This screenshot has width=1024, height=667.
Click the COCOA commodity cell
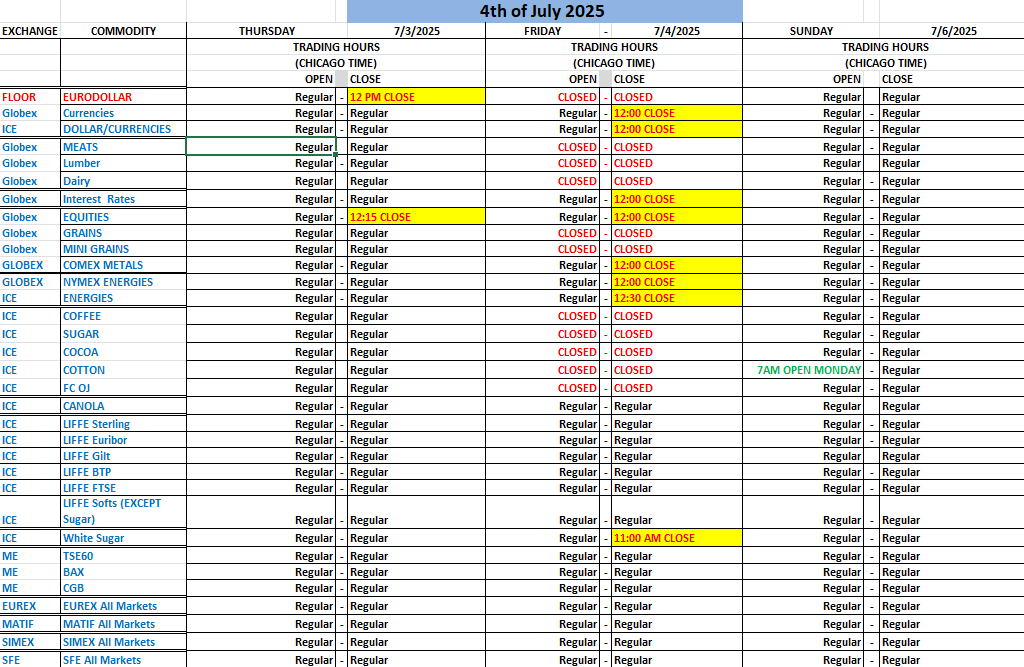click(123, 352)
